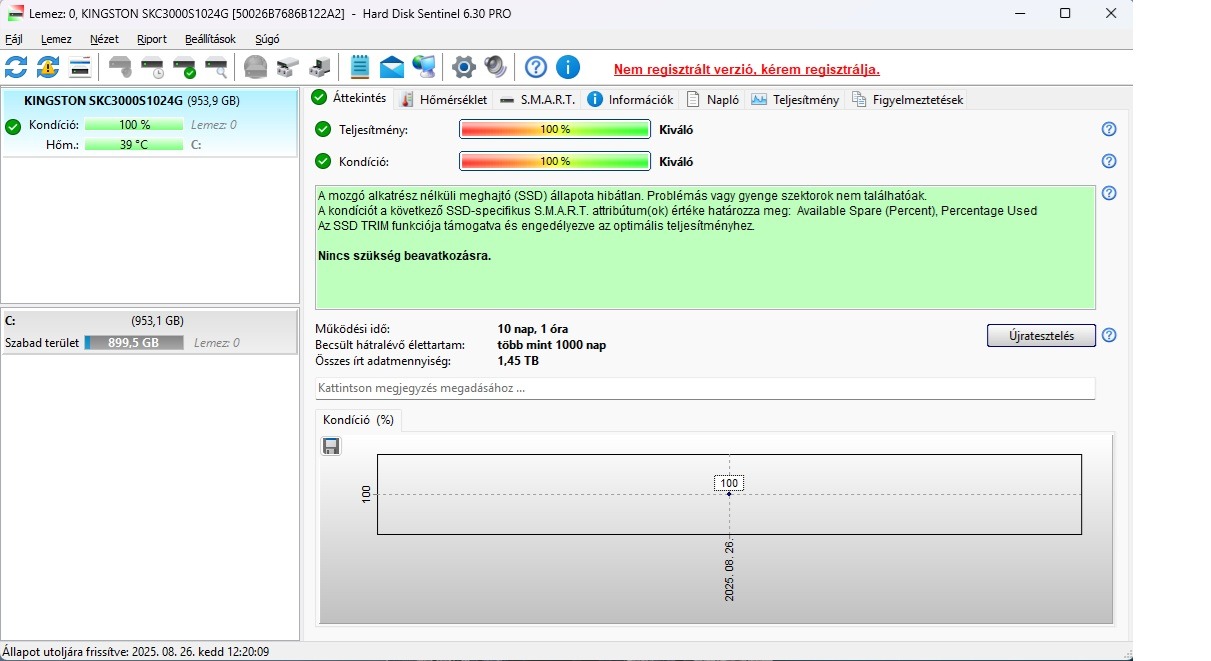Click the drive with connectors toolbar icon

tap(288, 67)
